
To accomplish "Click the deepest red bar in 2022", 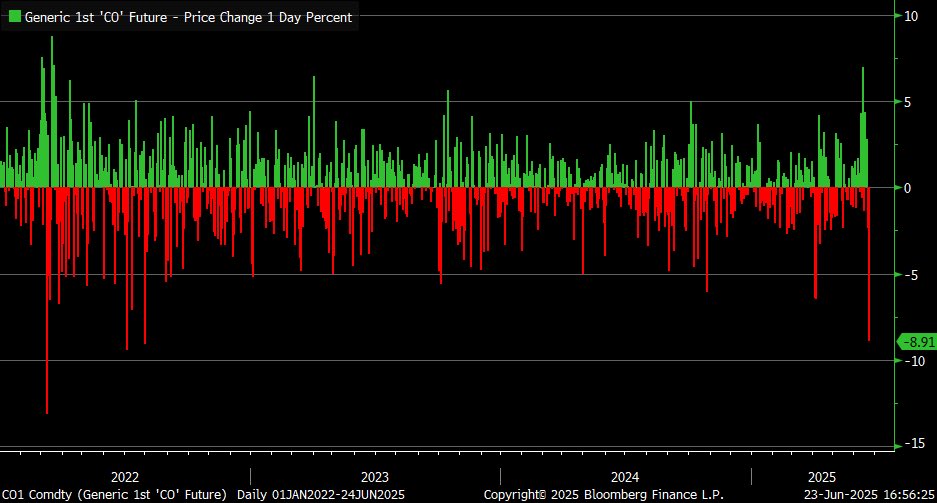I will (x=47, y=300).
